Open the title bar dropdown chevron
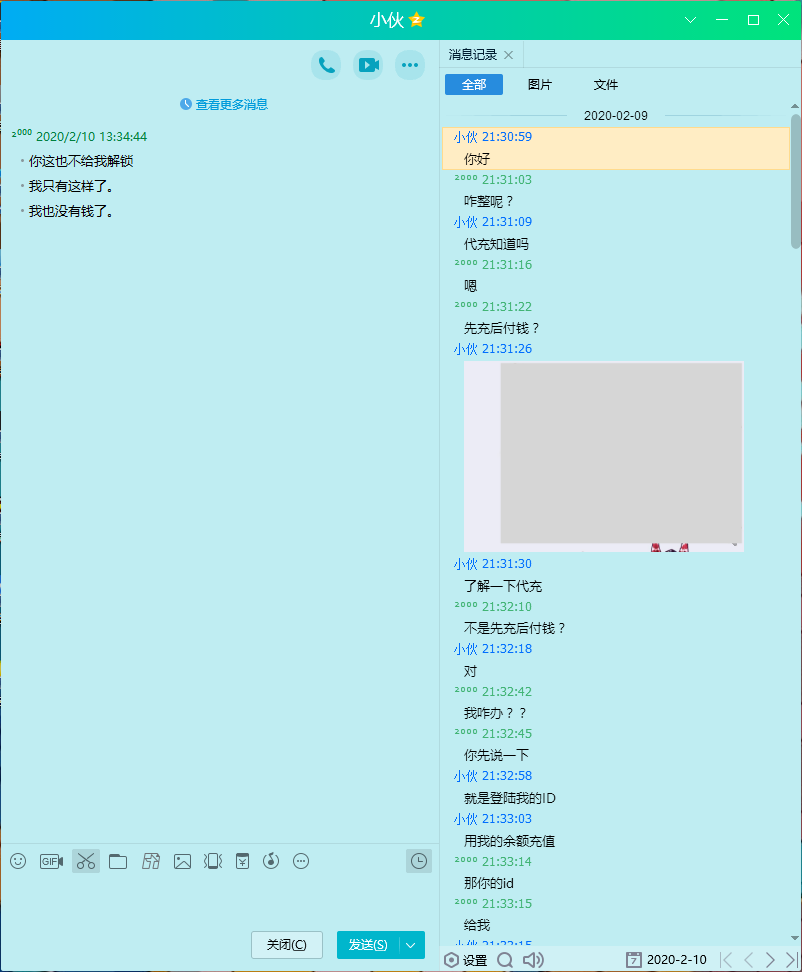This screenshot has width=802, height=972. pos(690,20)
